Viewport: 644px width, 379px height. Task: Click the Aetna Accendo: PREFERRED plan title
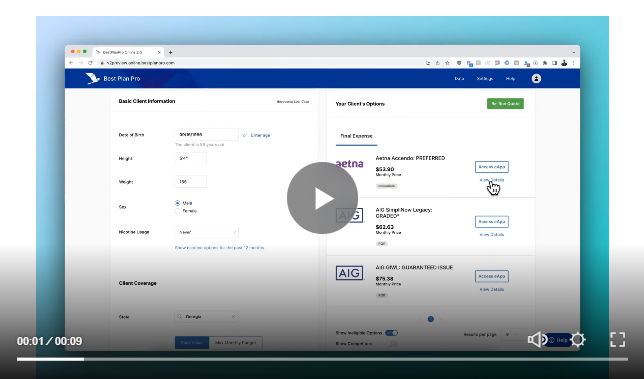click(x=410, y=158)
